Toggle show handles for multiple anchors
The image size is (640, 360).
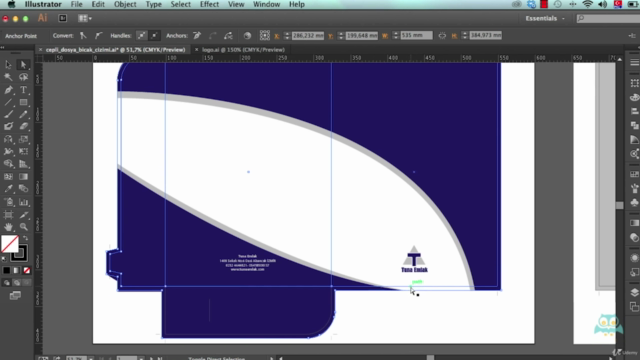[x=141, y=36]
